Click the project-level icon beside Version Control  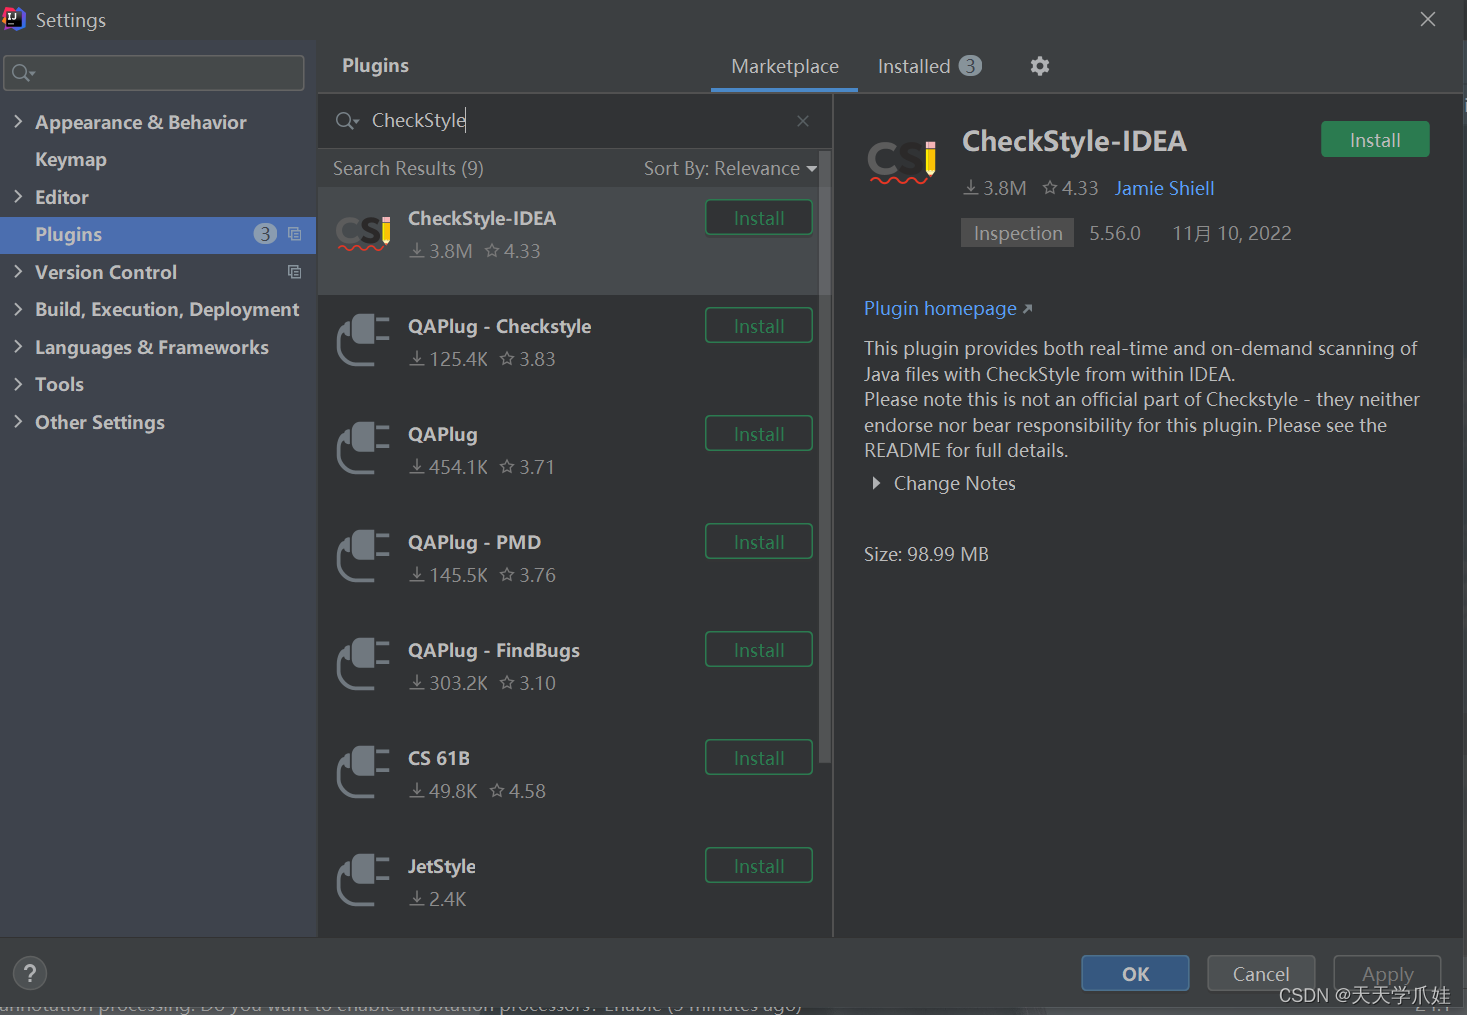point(294,272)
